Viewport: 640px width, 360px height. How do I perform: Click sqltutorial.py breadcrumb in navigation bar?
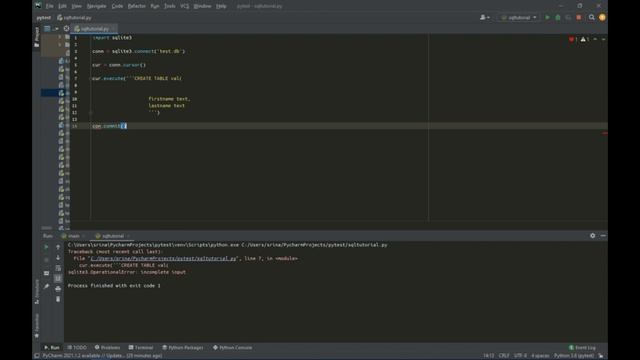[x=74, y=18]
